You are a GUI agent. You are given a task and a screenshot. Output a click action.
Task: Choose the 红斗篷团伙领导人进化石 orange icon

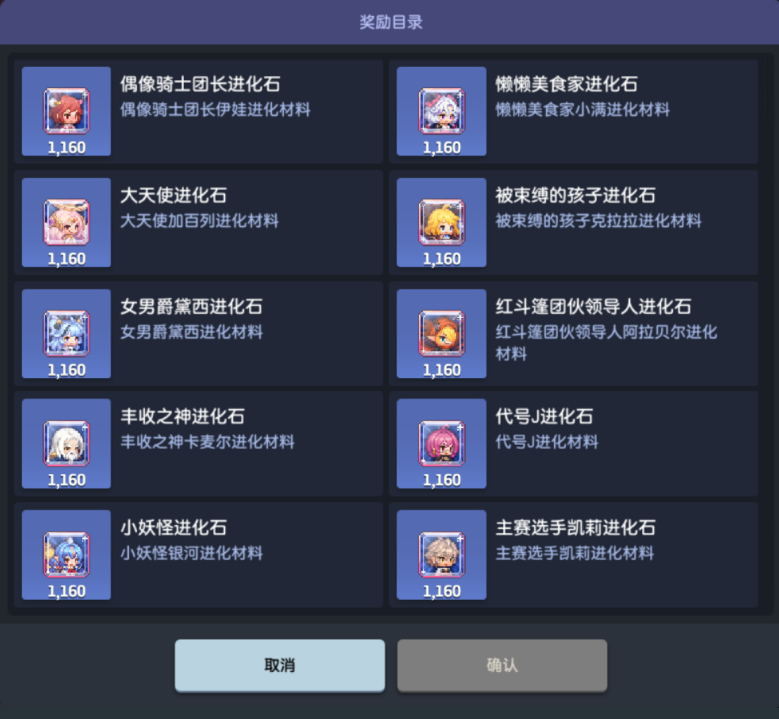(441, 334)
